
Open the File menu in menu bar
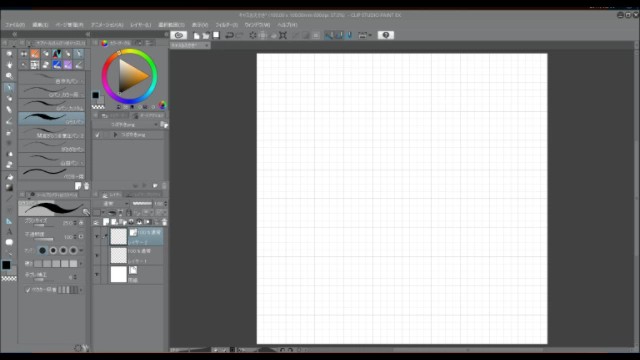click(16, 25)
